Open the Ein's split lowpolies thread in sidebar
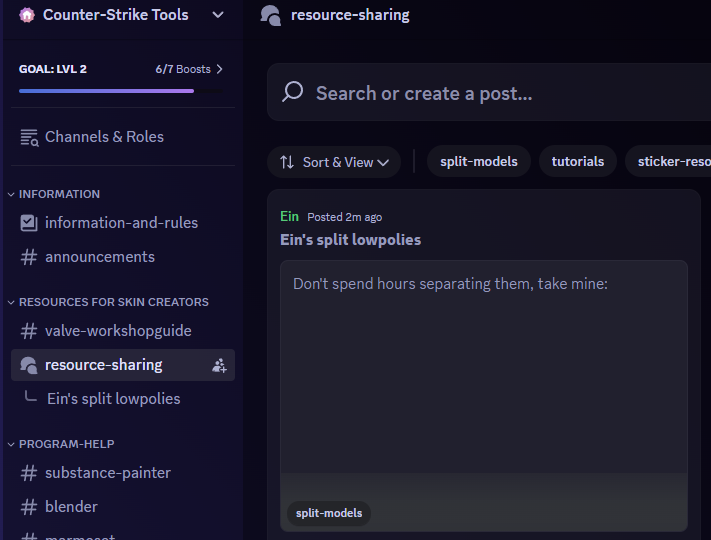The image size is (711, 540). pos(114,399)
